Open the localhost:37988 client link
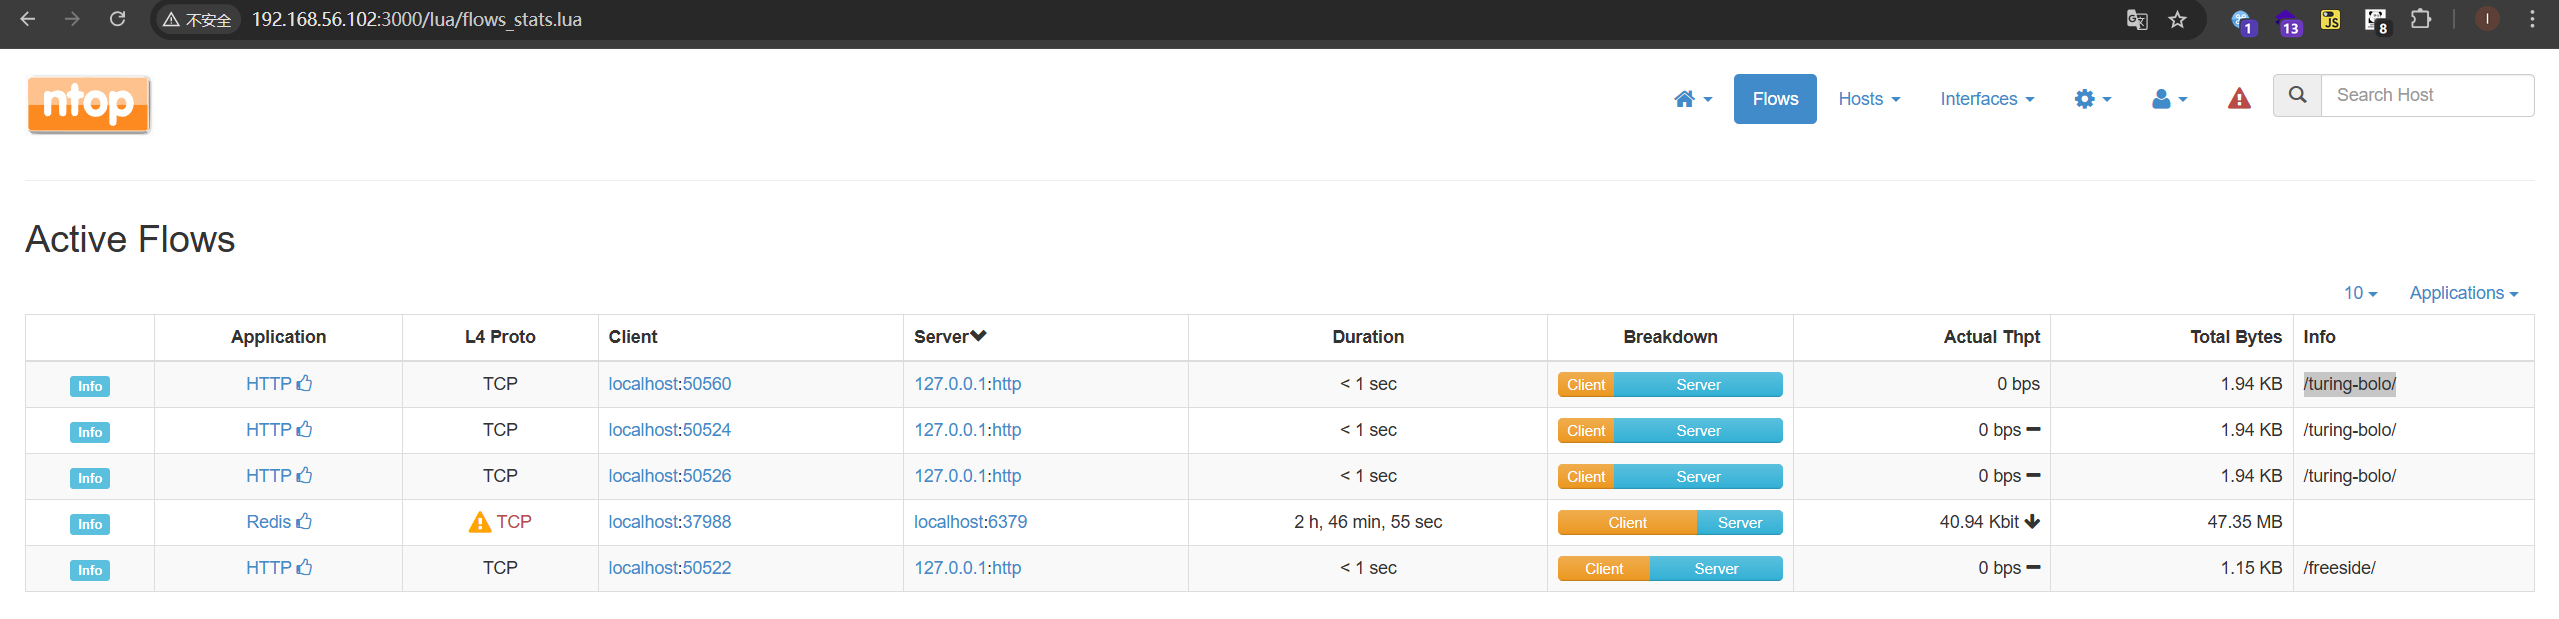This screenshot has width=2559, height=619. click(x=669, y=522)
